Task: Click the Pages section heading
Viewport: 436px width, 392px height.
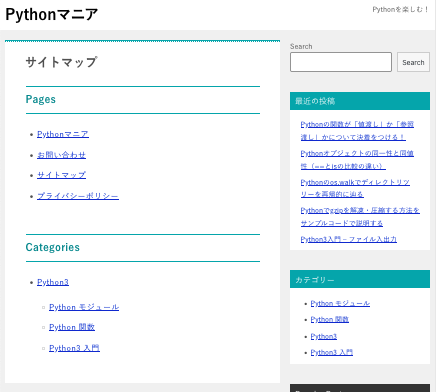Action: [x=41, y=99]
